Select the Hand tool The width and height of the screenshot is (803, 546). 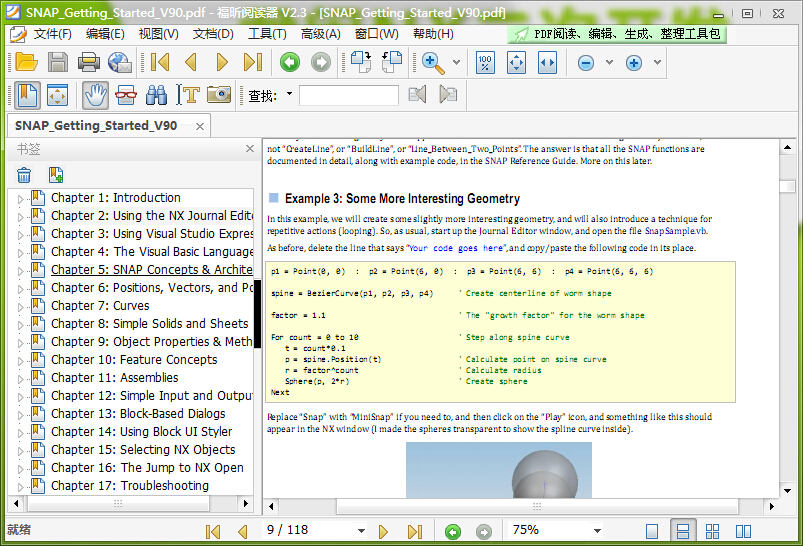pos(94,95)
